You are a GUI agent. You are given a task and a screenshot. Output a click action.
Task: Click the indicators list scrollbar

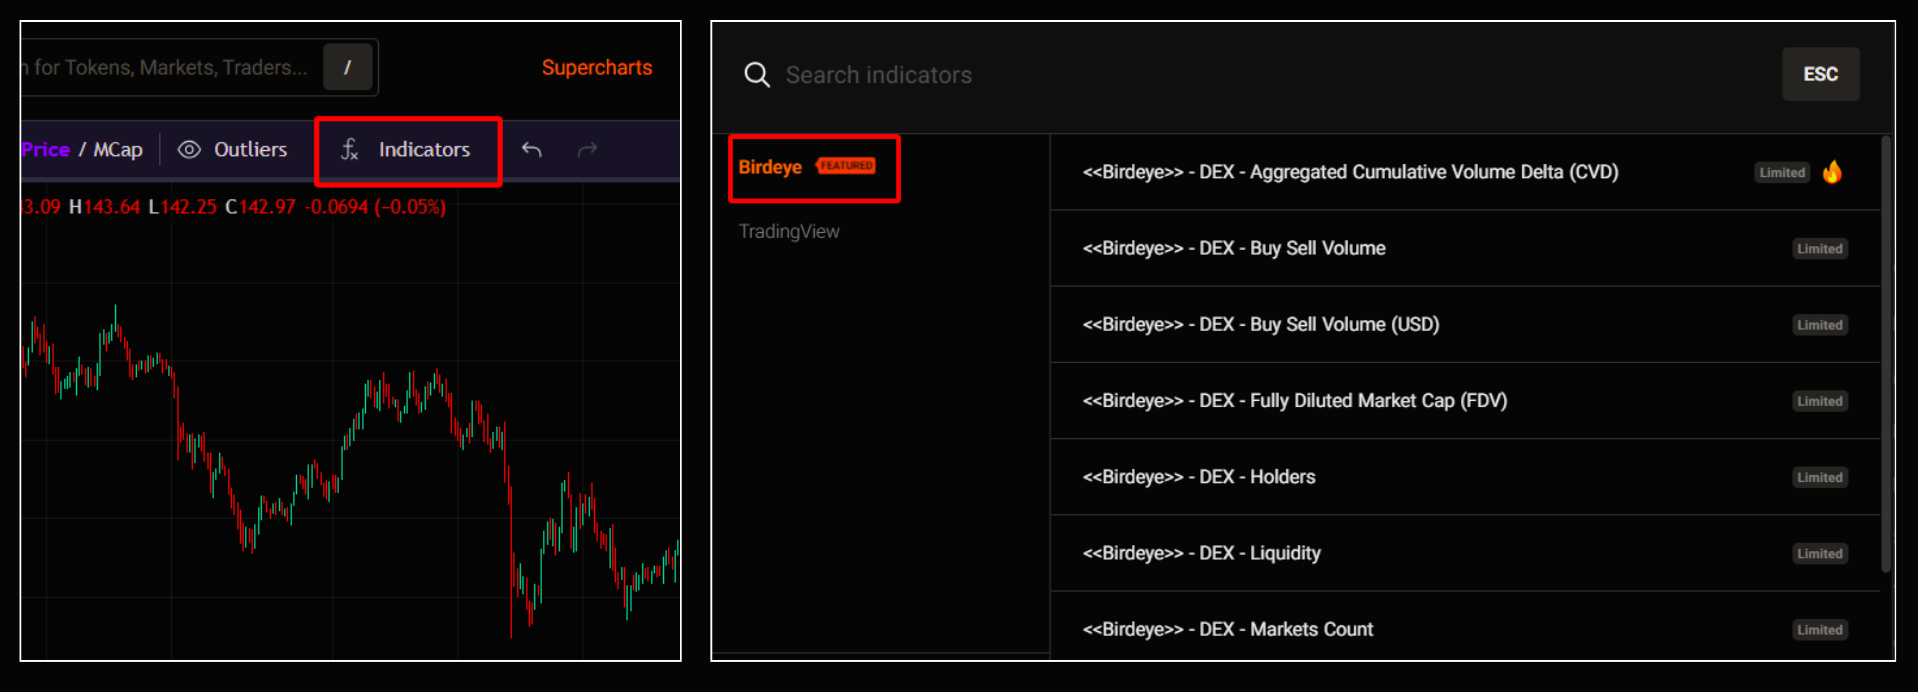[1886, 354]
